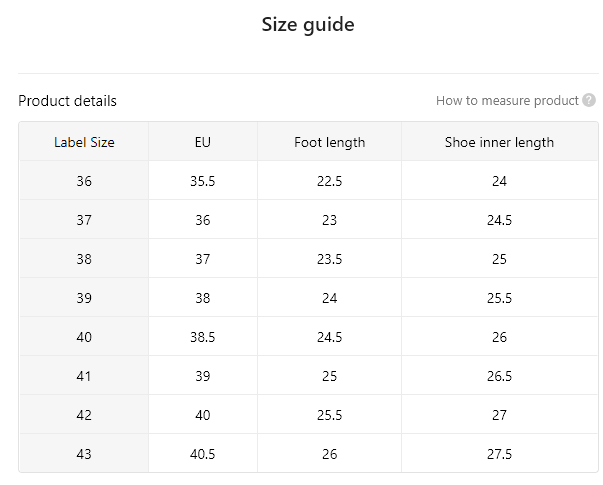Click the Foot length column header
603x485 pixels.
329,142
